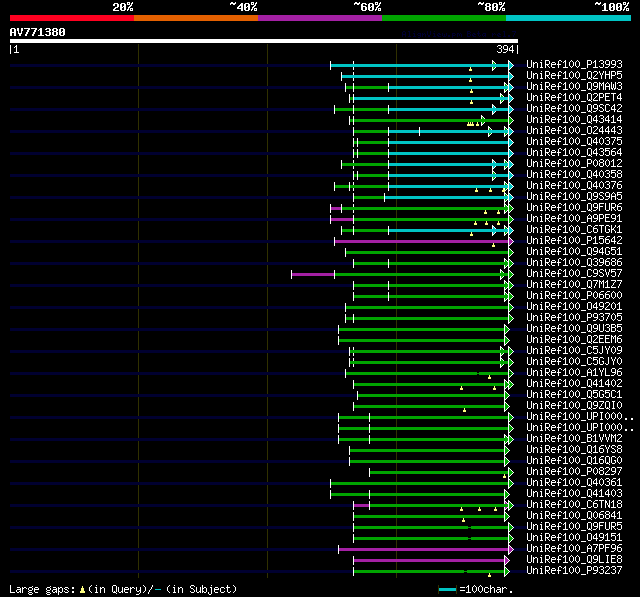Select the UniRef100_C6TN18 label
640x597 pixels.
coord(574,505)
